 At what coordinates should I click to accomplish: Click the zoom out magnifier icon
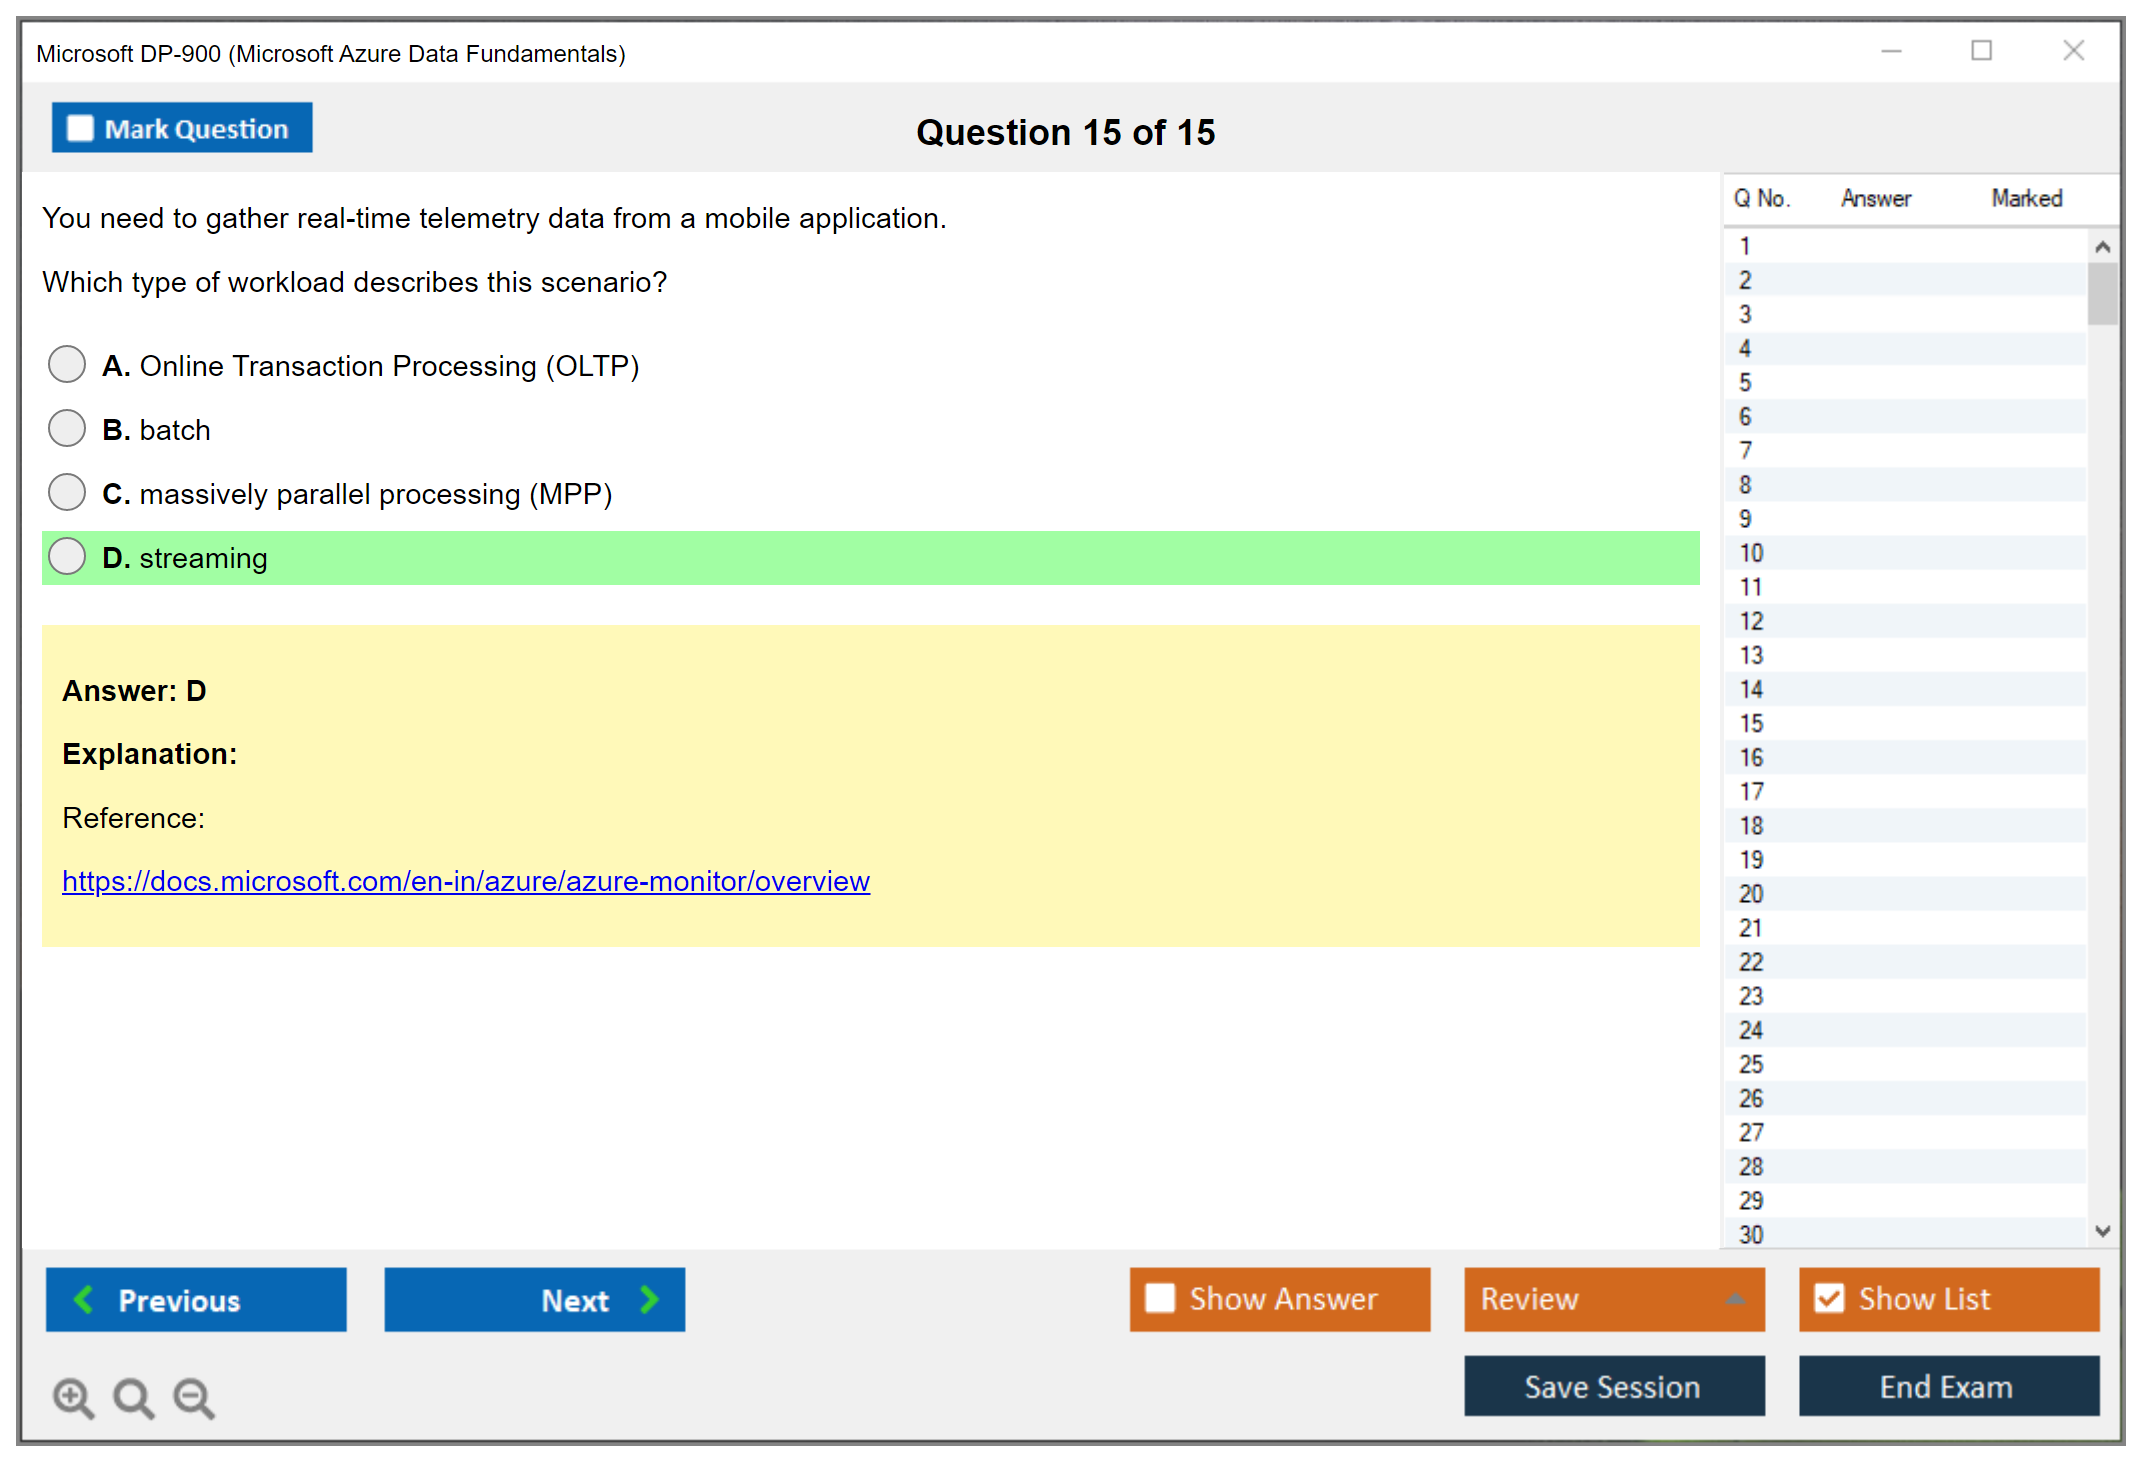(193, 1397)
